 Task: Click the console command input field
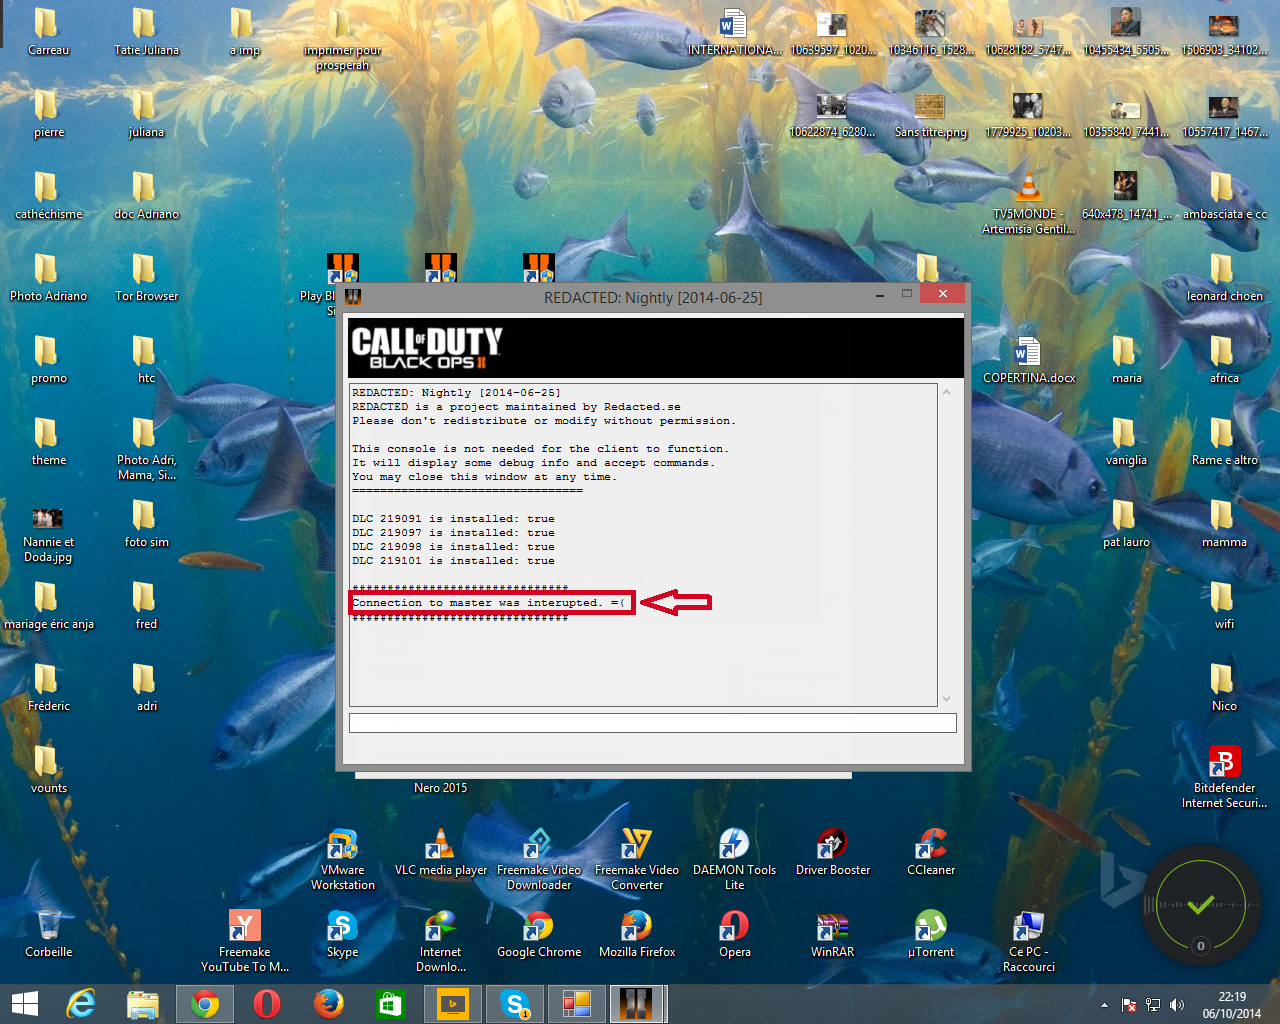pyautogui.click(x=652, y=723)
